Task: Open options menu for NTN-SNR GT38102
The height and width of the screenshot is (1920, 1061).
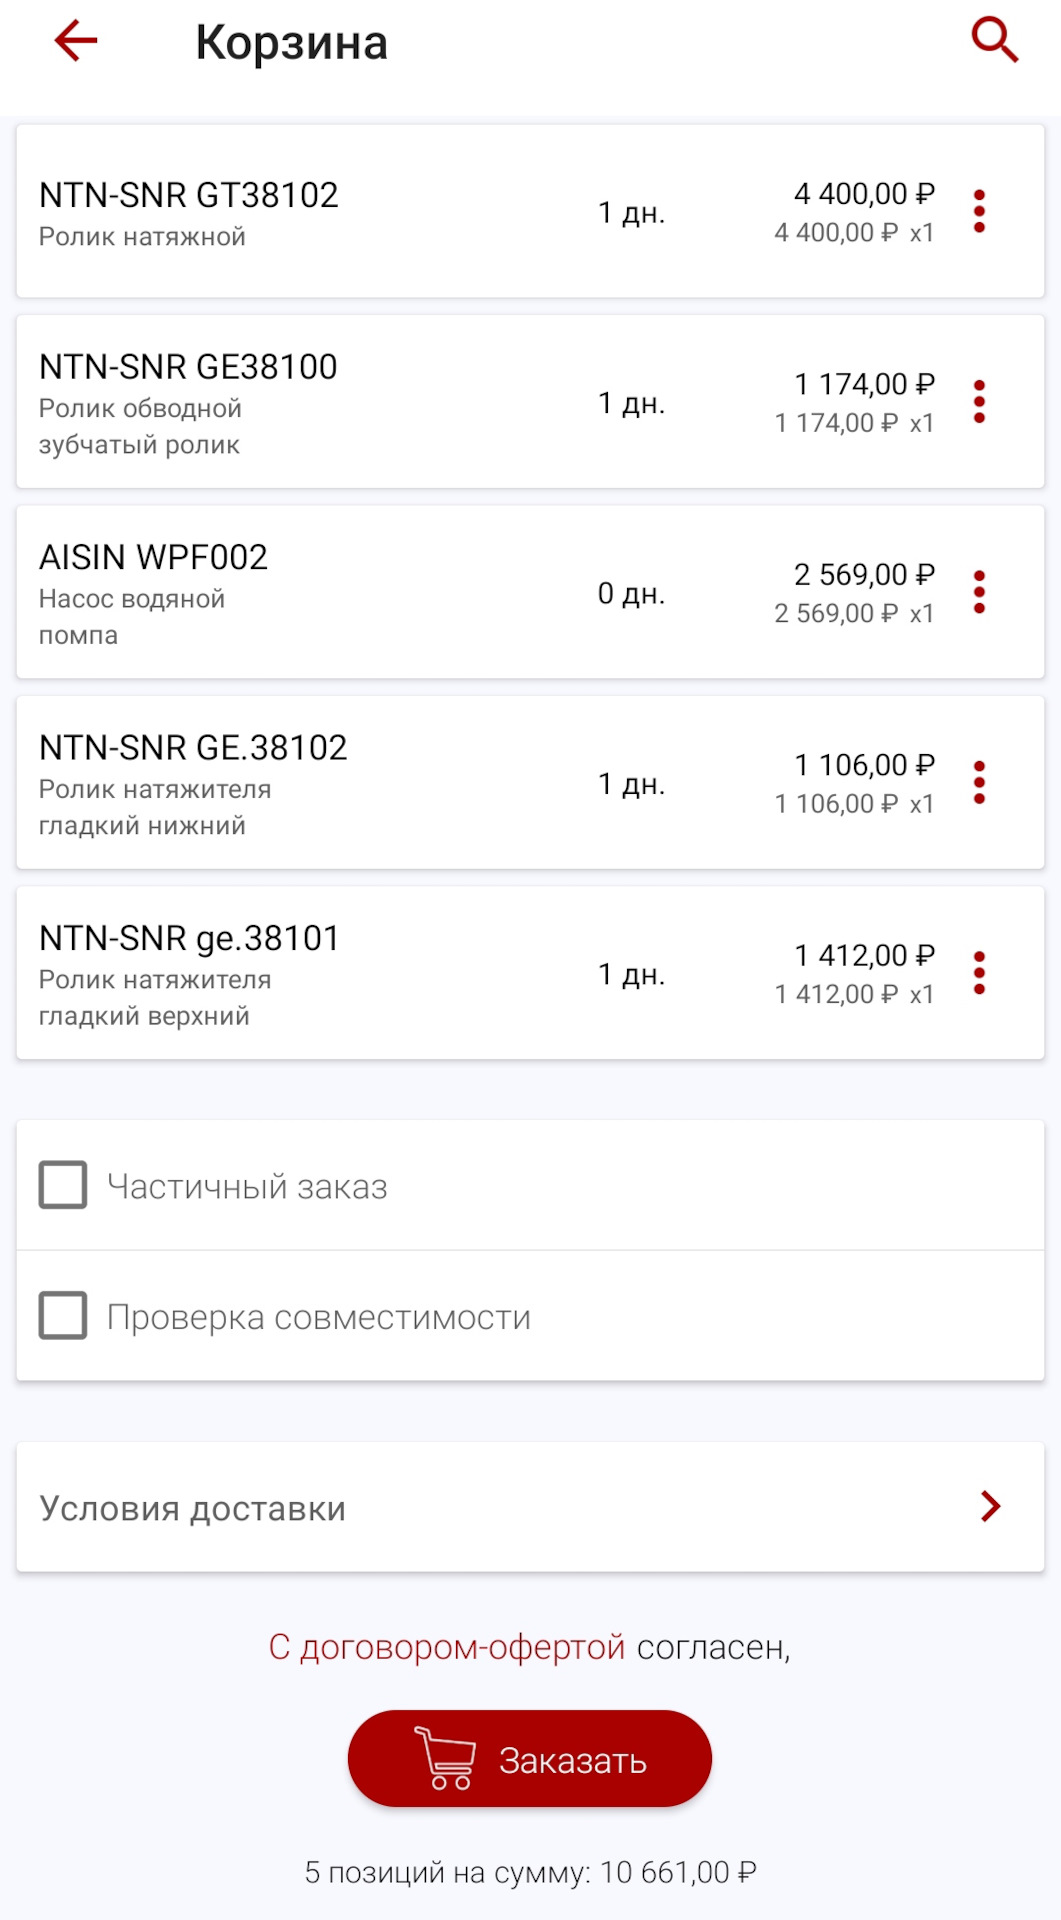Action: pyautogui.click(x=979, y=211)
